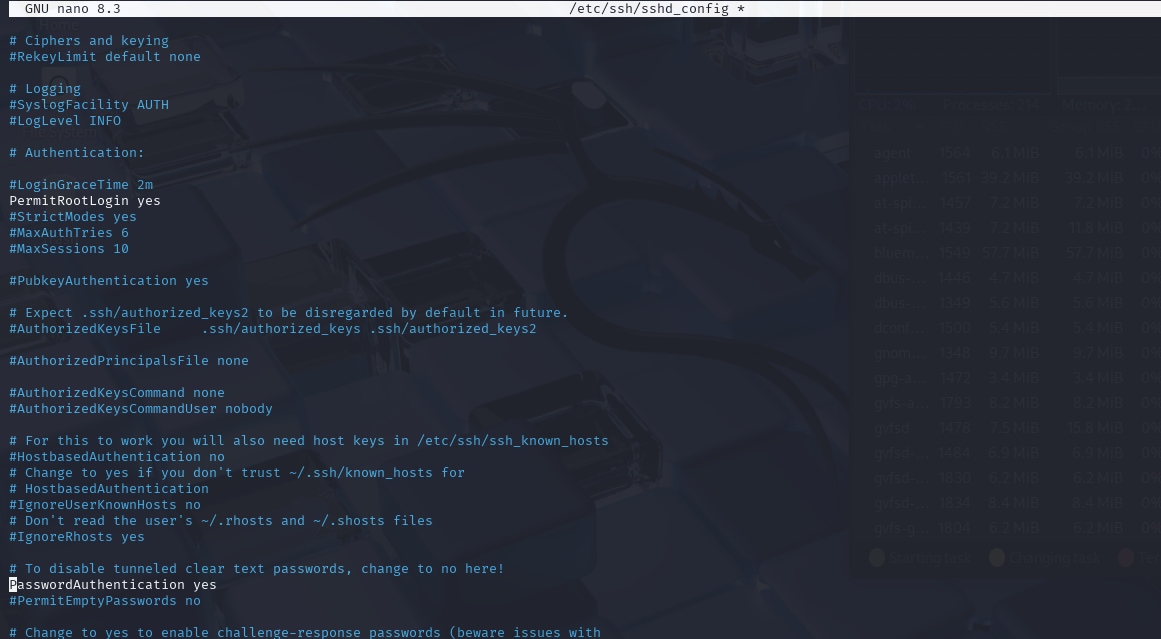Click the #SyslogFacility AUTH line
Image resolution: width=1161 pixels, height=639 pixels.
pyautogui.click(x=88, y=105)
